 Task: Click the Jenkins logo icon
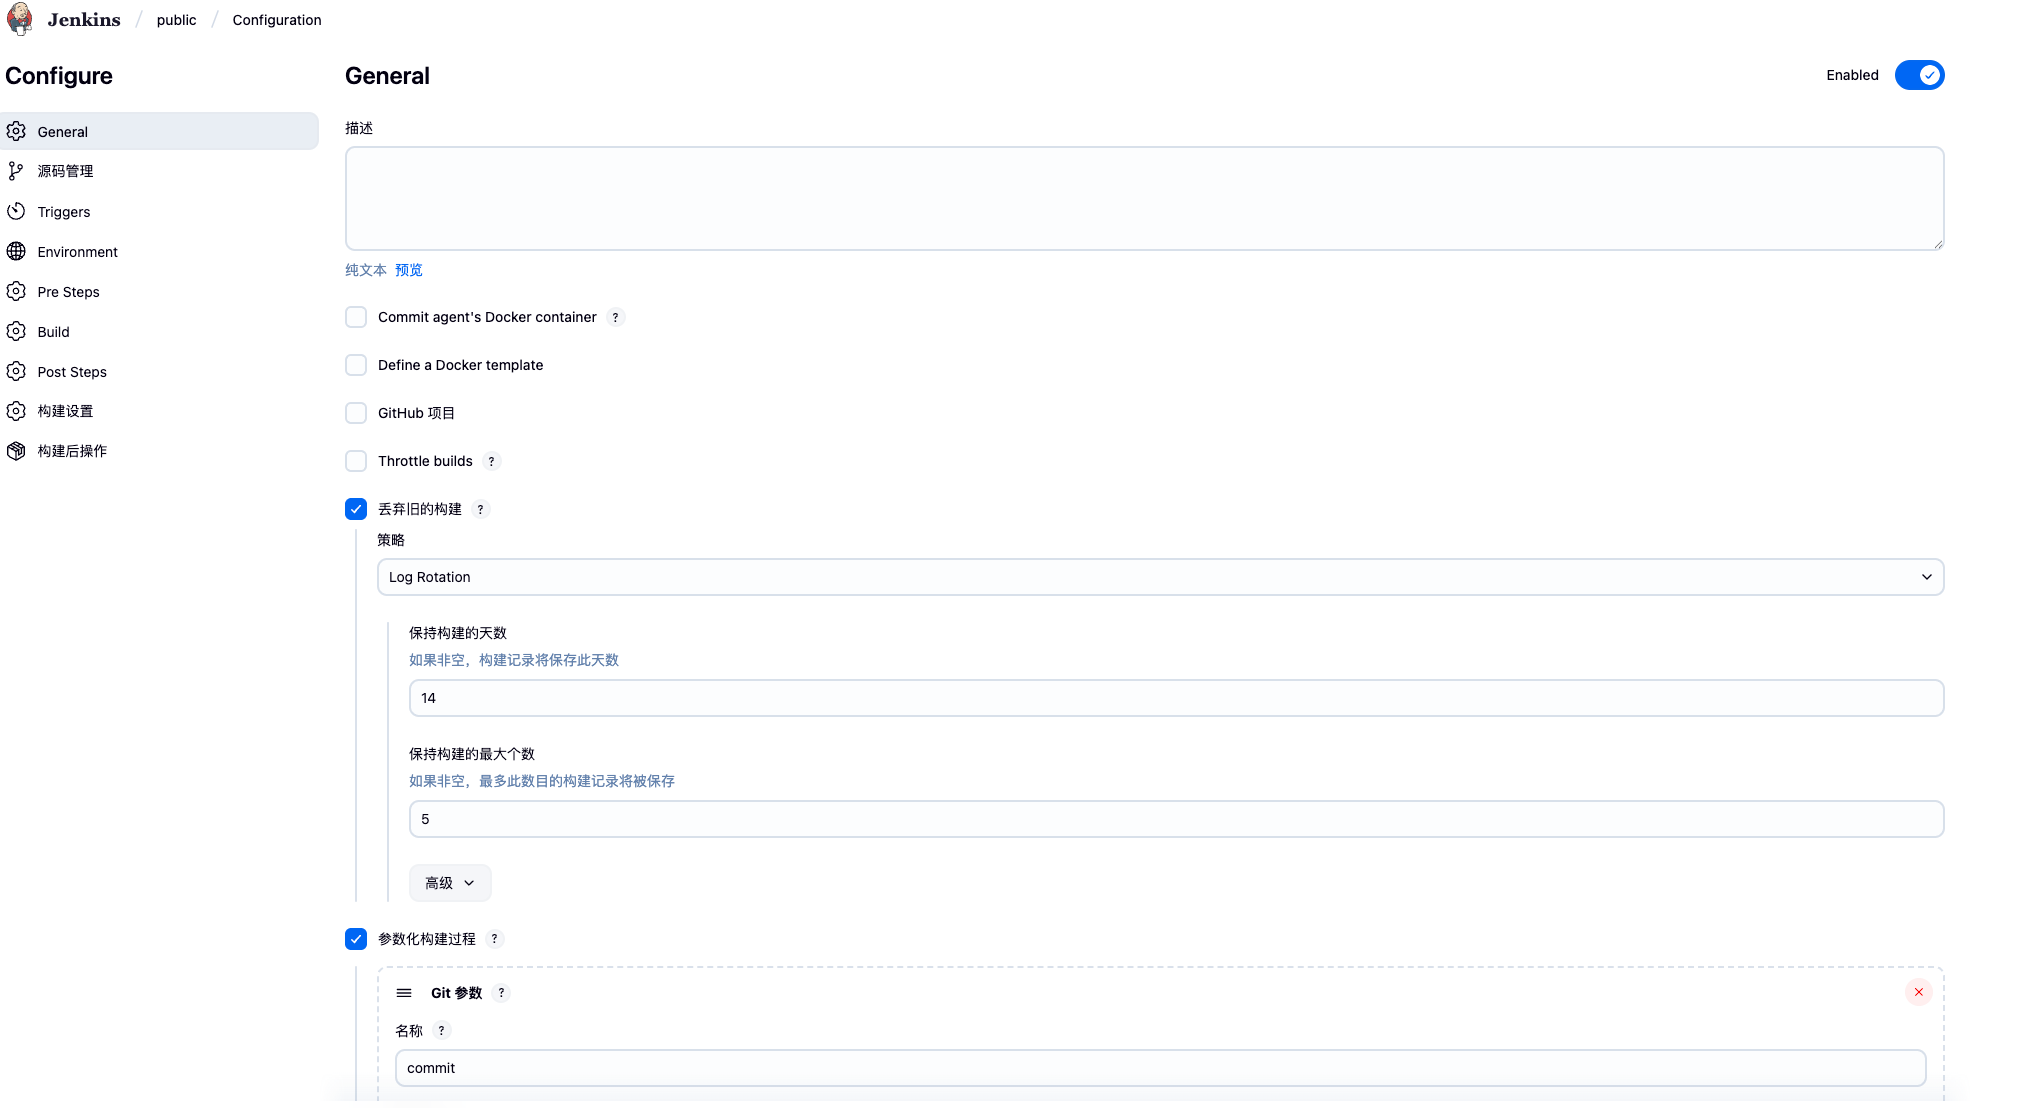click(20, 19)
